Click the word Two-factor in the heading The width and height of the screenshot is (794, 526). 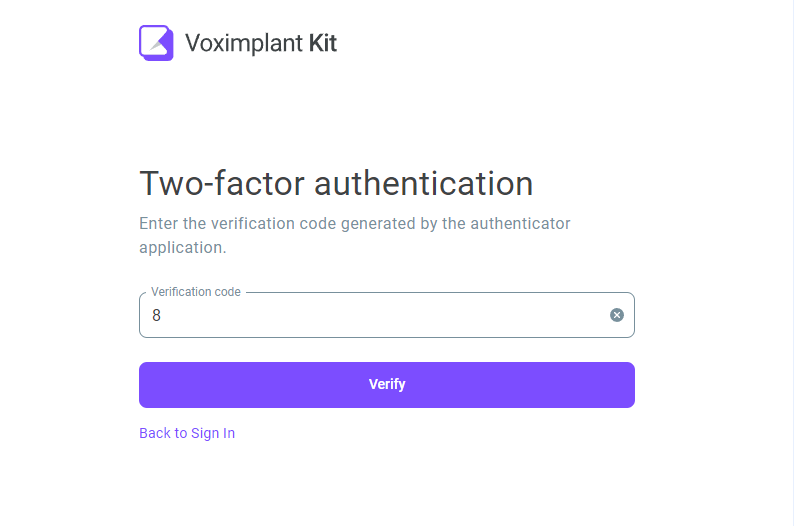(222, 183)
